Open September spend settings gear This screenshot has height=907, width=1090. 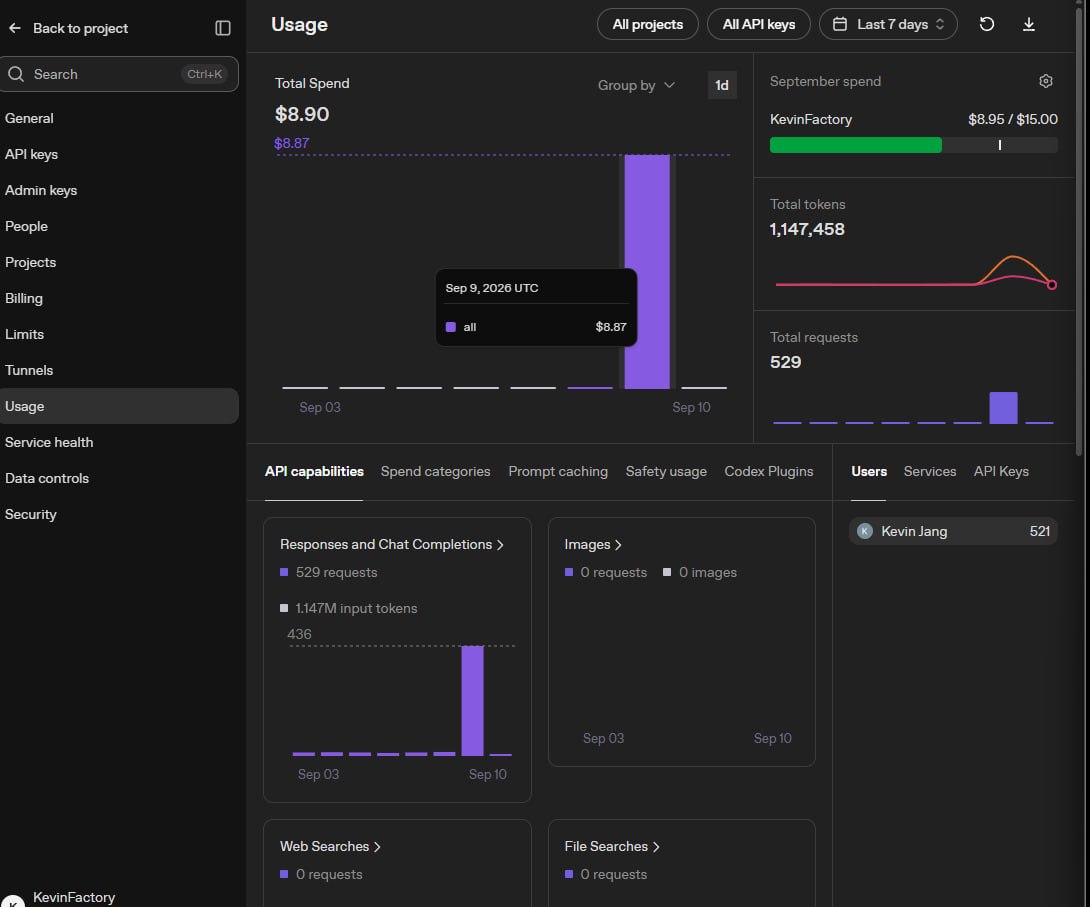tap(1046, 81)
